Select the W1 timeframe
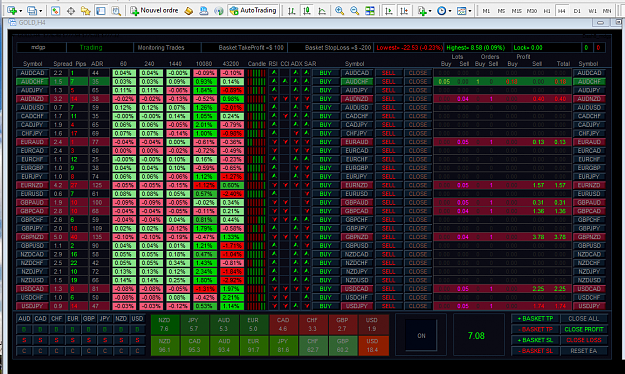 point(592,11)
